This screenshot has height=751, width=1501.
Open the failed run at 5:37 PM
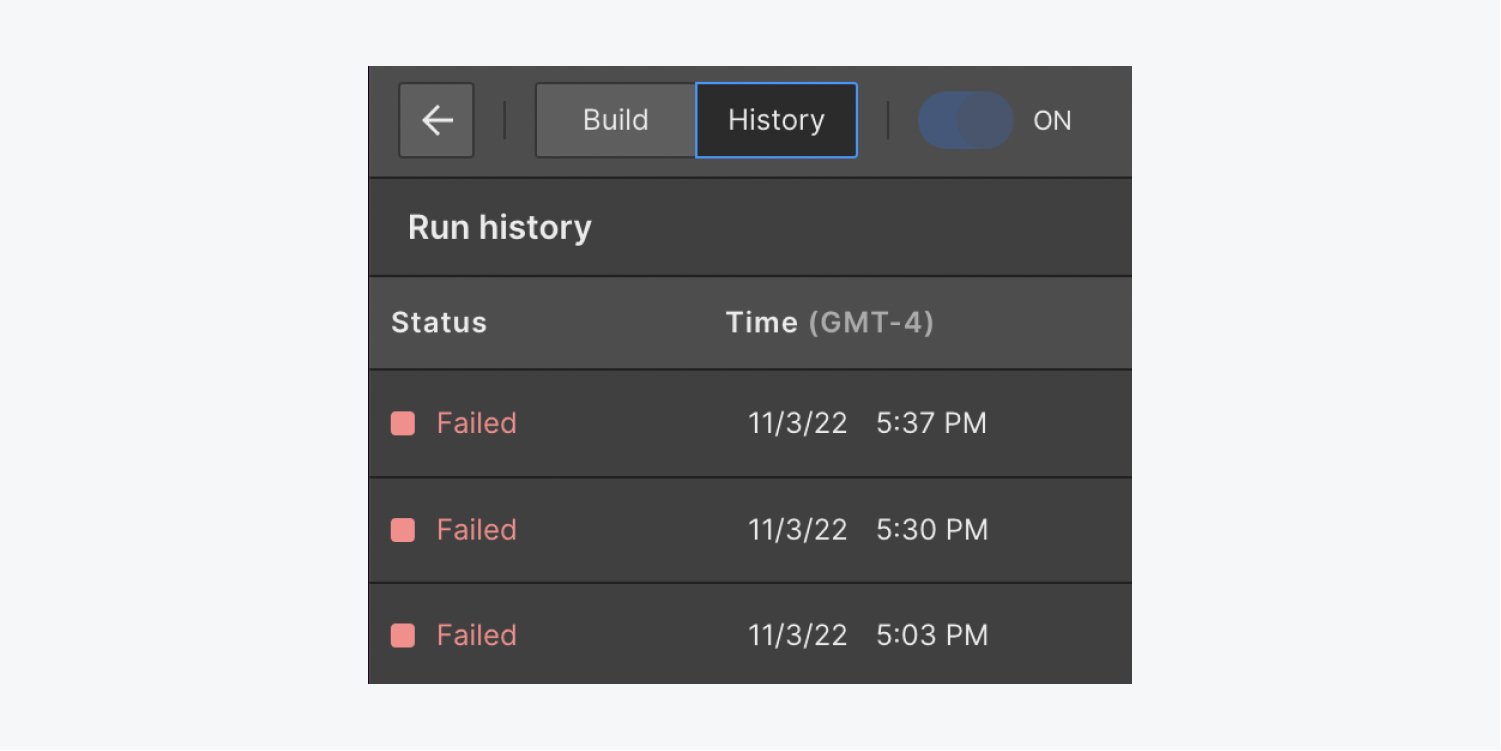pyautogui.click(x=750, y=423)
